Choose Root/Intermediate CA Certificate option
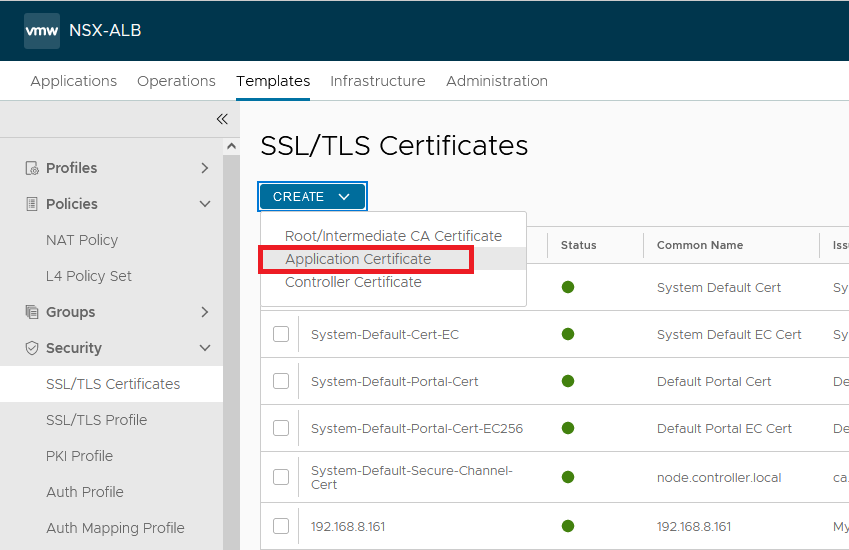Screen dimensions: 849x550 (x=394, y=236)
